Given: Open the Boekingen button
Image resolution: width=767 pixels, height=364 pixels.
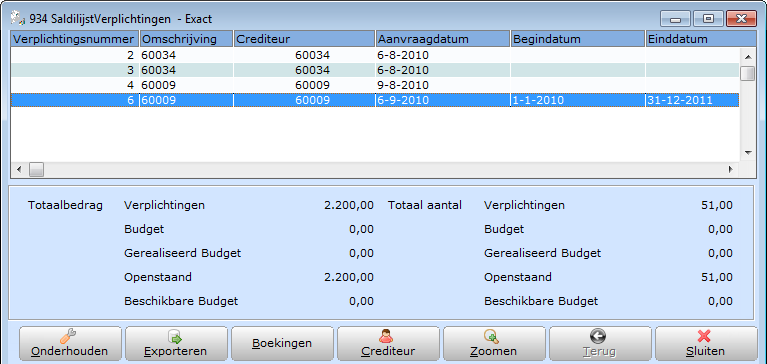Looking at the screenshot, I should click(x=282, y=344).
